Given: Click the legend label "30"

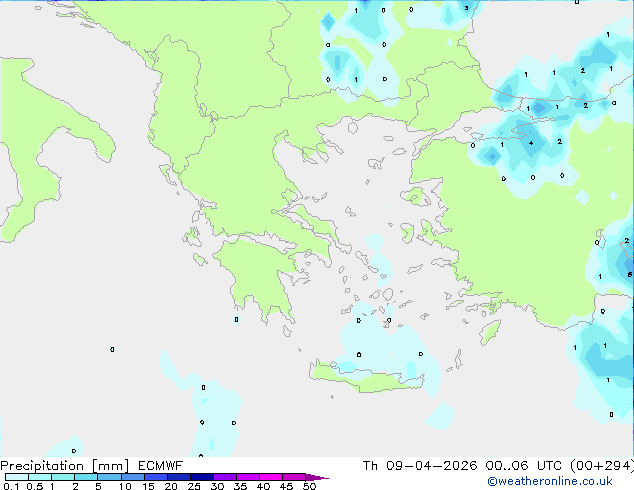Looking at the screenshot, I should [217, 486].
